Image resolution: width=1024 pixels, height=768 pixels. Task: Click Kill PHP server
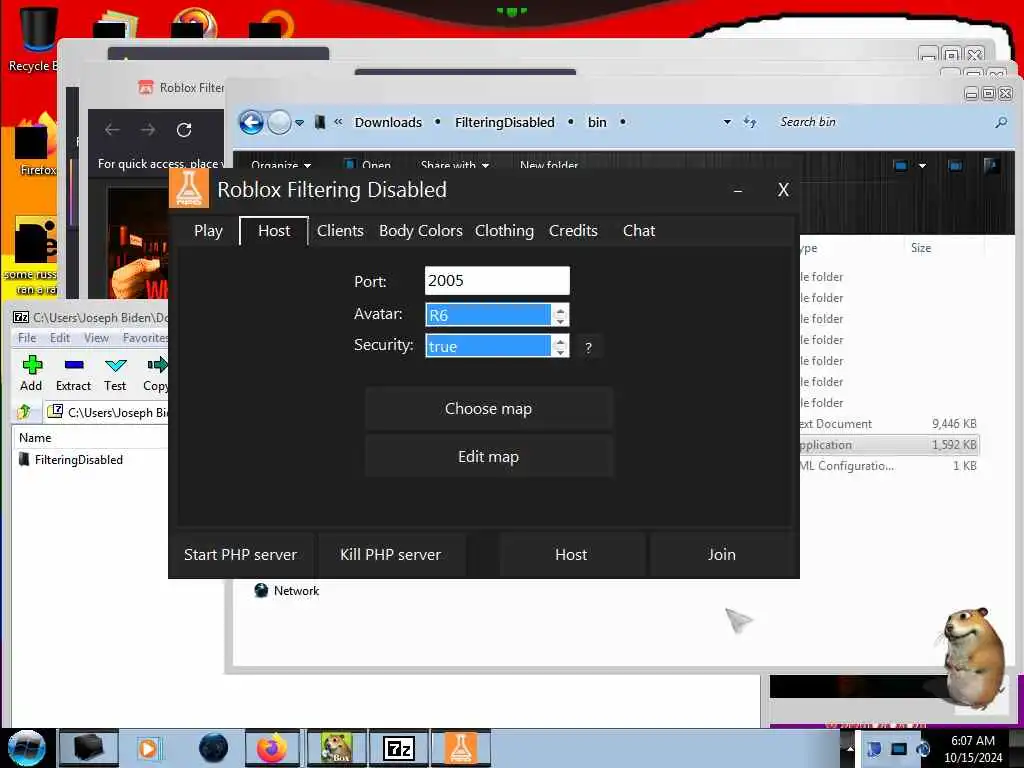(391, 554)
